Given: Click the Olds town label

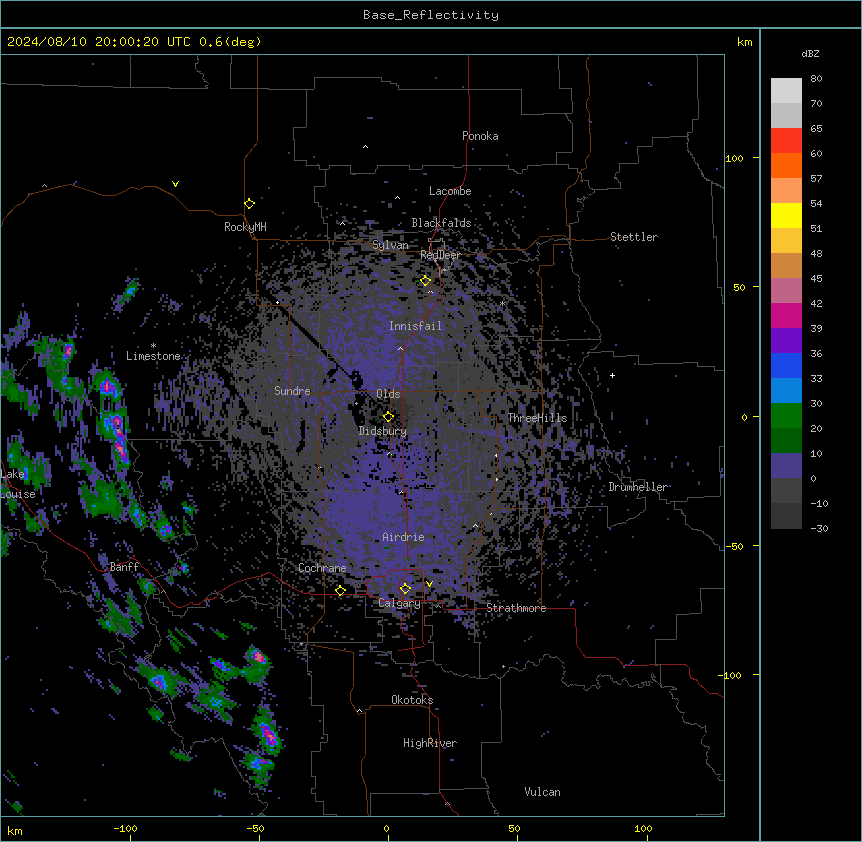Looking at the screenshot, I should tap(388, 394).
